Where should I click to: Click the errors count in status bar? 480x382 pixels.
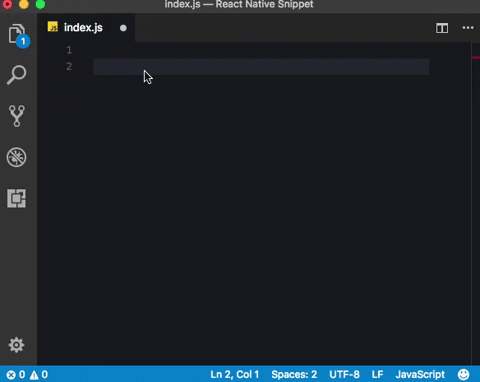[x=16, y=375]
